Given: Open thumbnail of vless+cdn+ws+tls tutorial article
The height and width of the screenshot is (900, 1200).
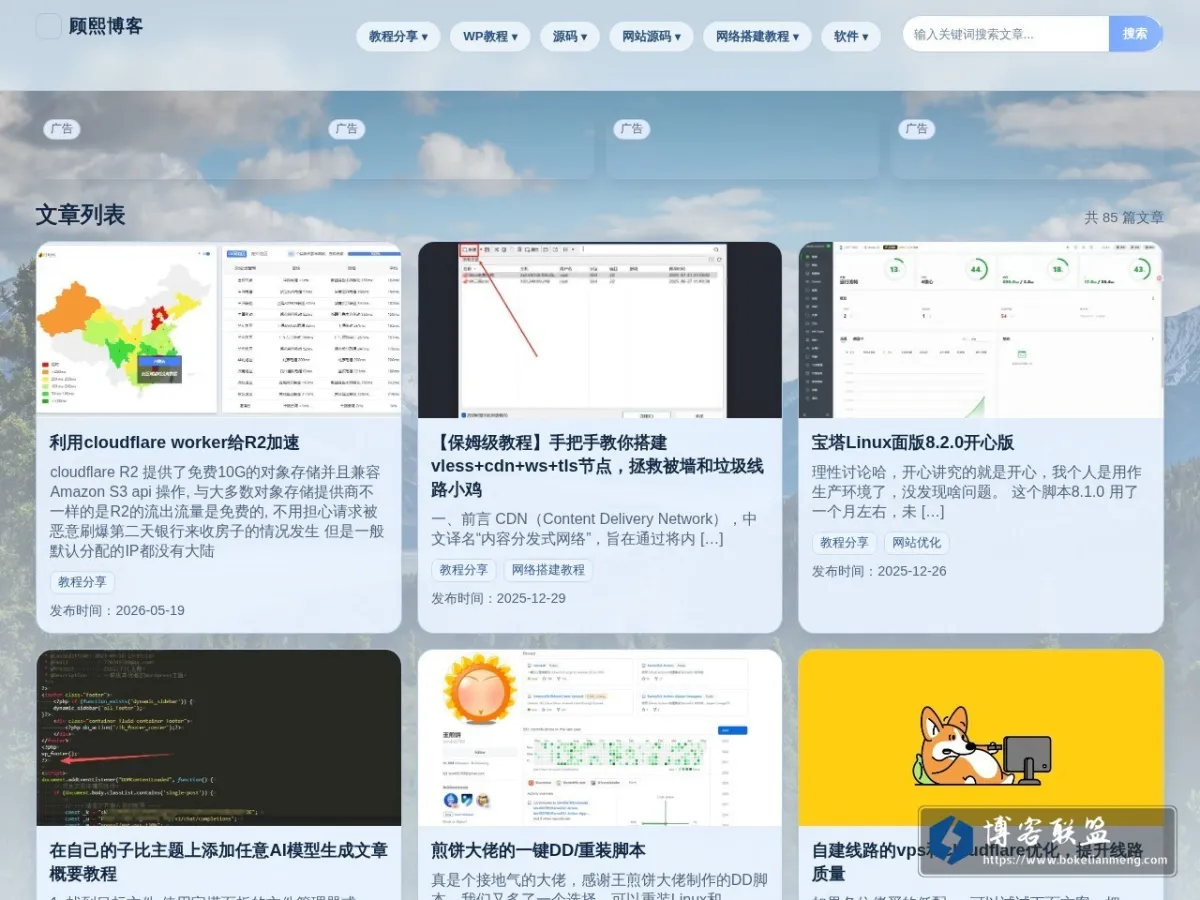Looking at the screenshot, I should pos(600,330).
